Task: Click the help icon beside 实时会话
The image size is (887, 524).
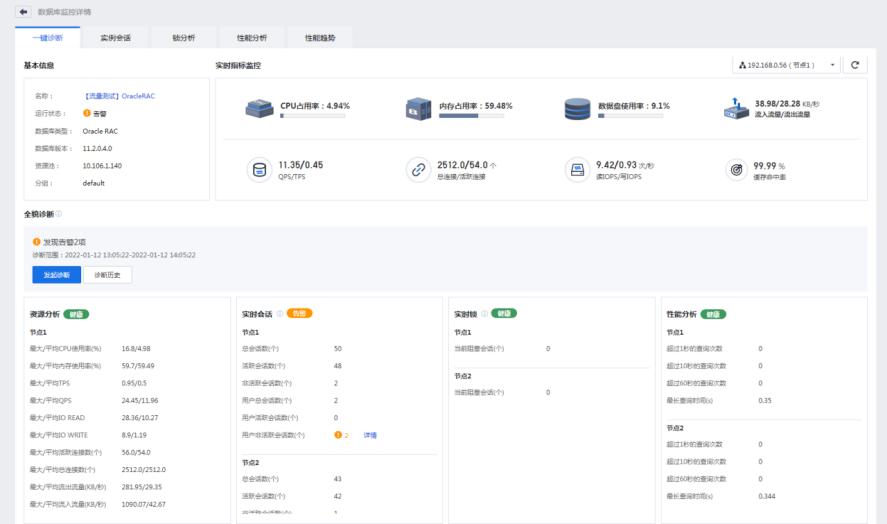Action: 279,313
